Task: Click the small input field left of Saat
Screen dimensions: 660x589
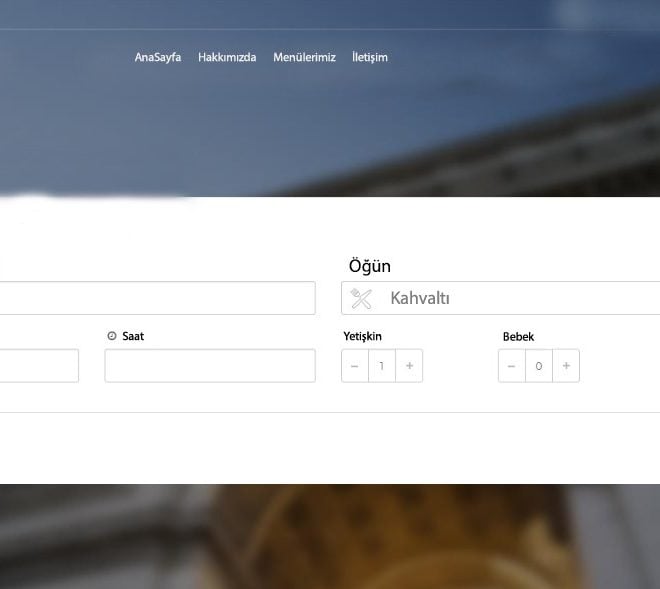Action: tap(38, 366)
